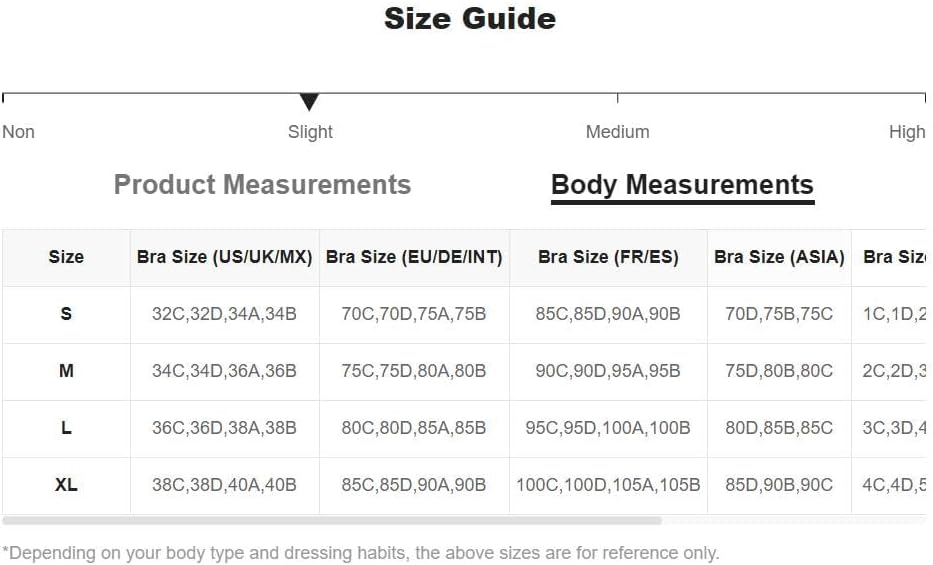Select the M size row label
This screenshot has height=565, width=933.
point(66,371)
